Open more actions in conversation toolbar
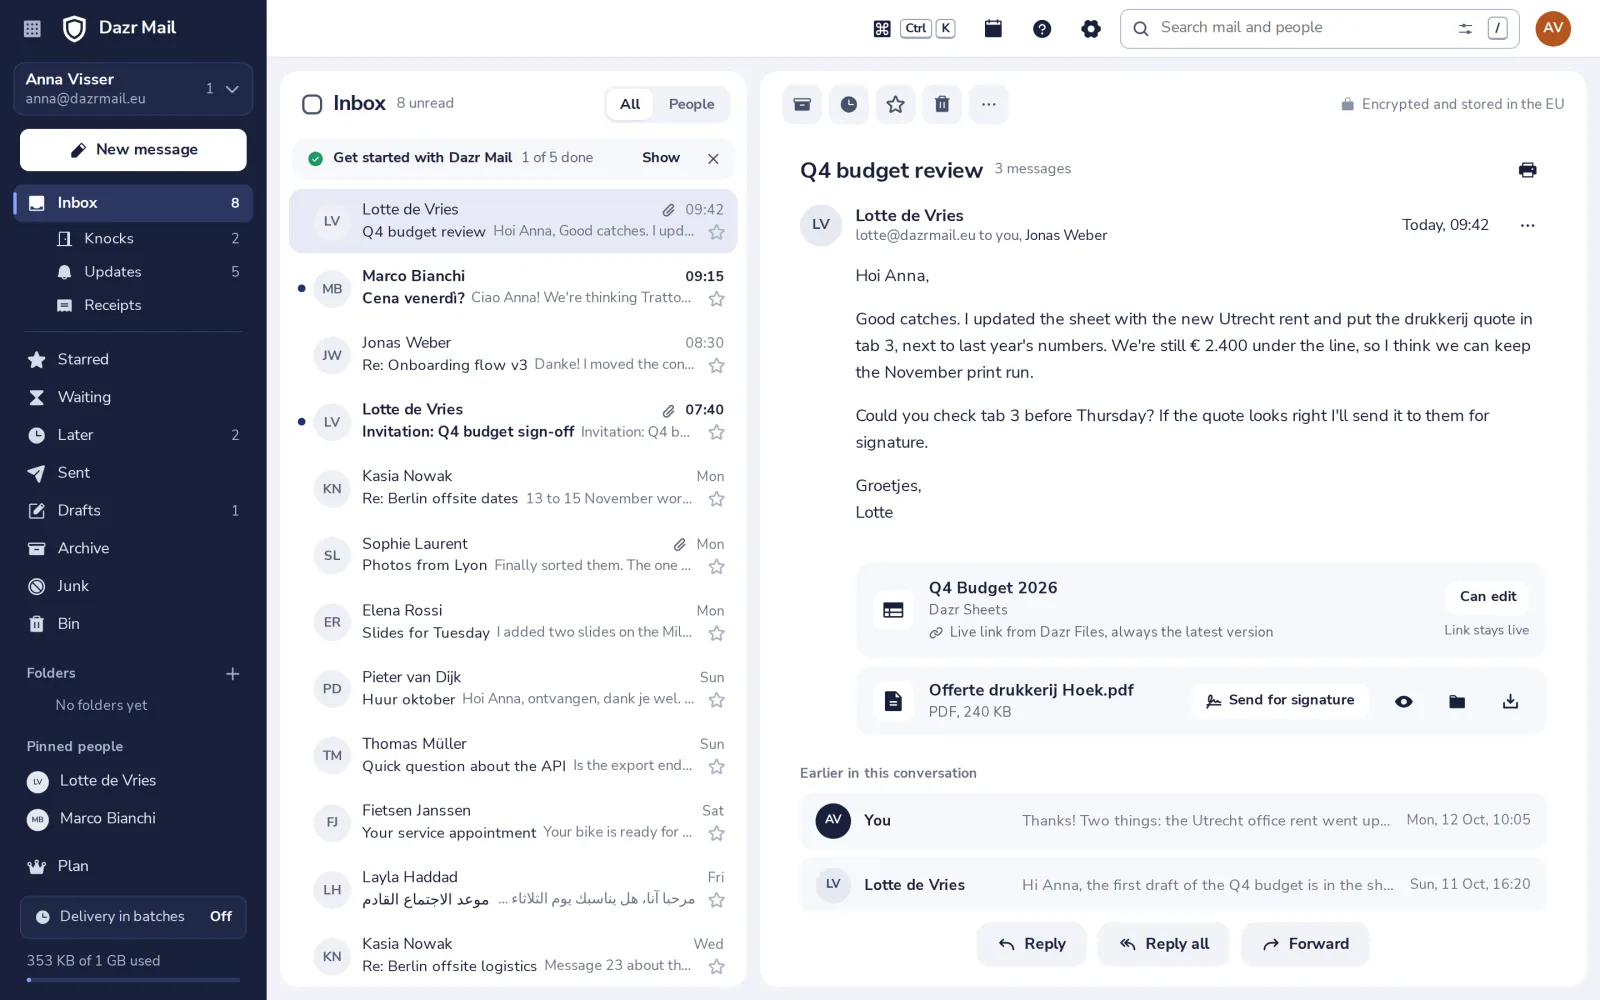This screenshot has width=1600, height=1000. [x=989, y=104]
